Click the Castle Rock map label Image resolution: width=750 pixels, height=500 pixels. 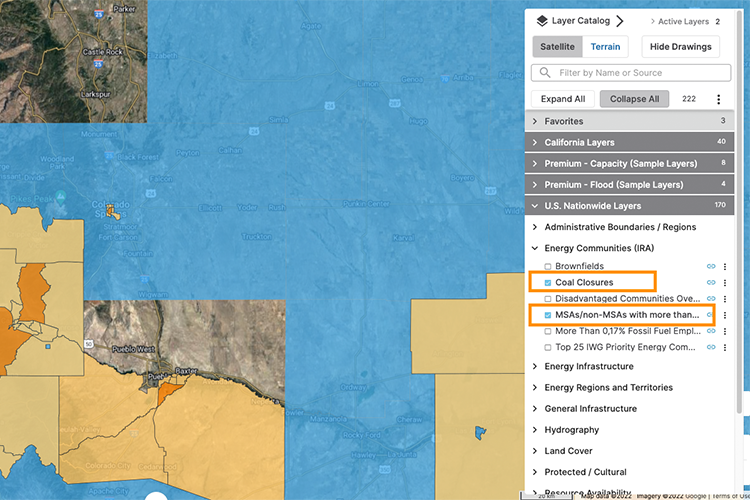pyautogui.click(x=102, y=52)
